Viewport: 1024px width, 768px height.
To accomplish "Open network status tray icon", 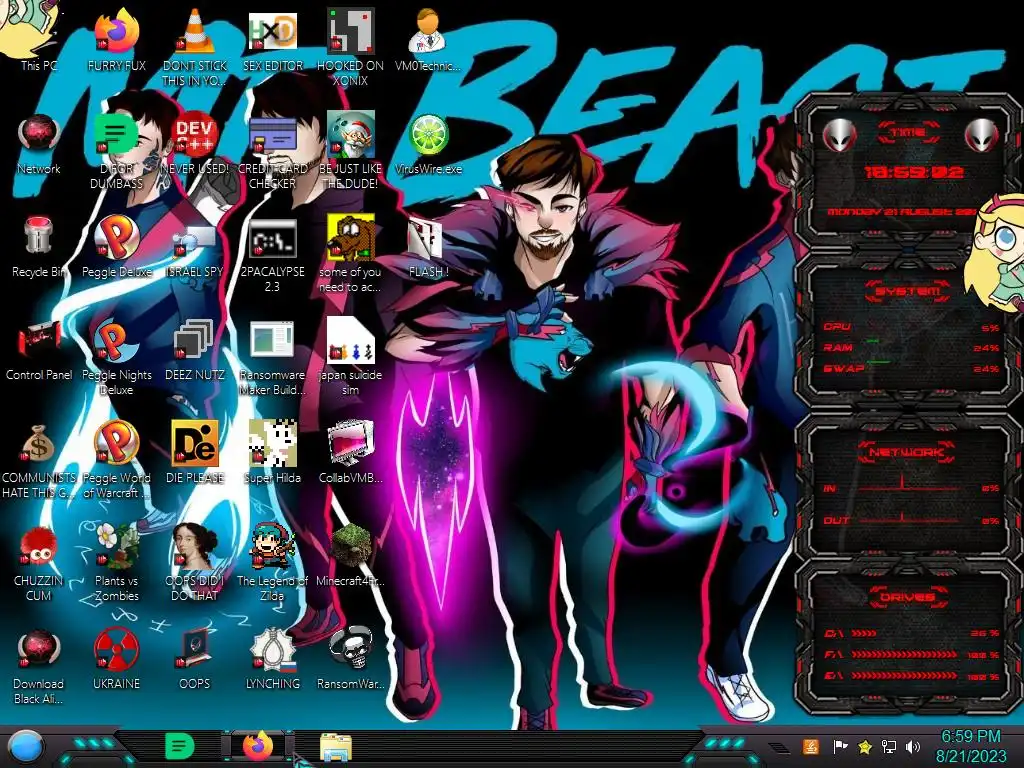I will pyautogui.click(x=888, y=746).
